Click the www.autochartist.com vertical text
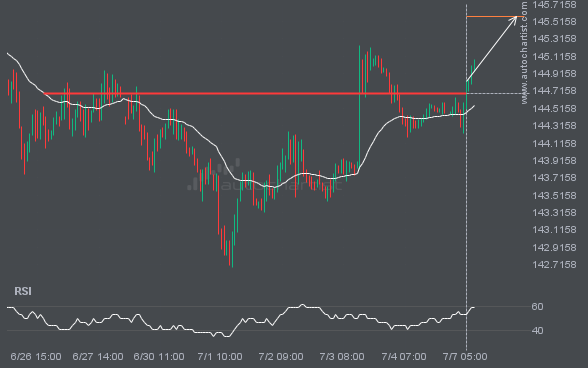588x368 pixels. click(524, 53)
